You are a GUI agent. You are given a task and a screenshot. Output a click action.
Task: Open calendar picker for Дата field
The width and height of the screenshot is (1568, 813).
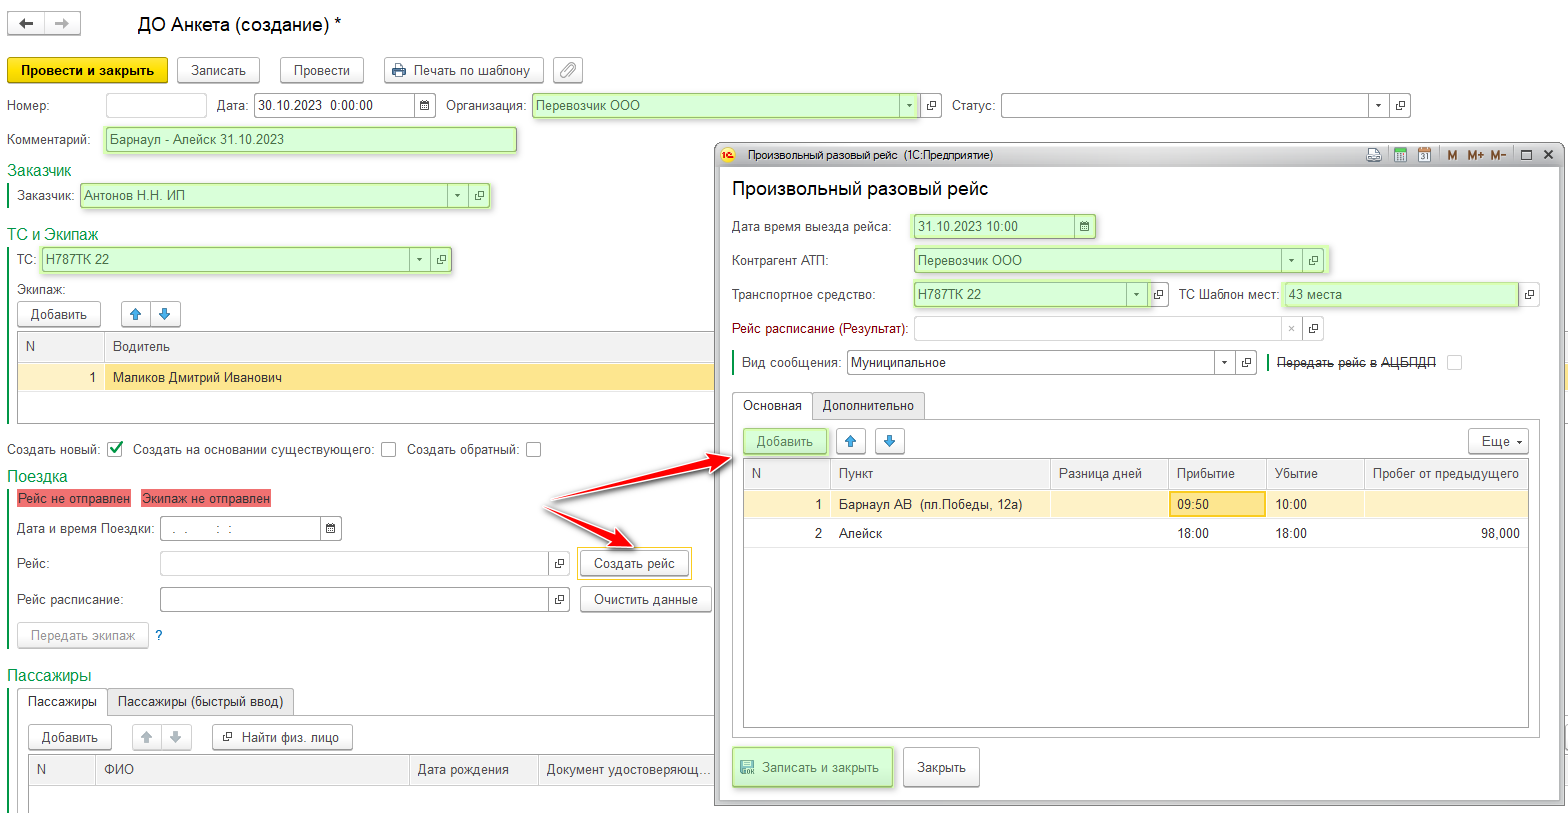point(425,105)
